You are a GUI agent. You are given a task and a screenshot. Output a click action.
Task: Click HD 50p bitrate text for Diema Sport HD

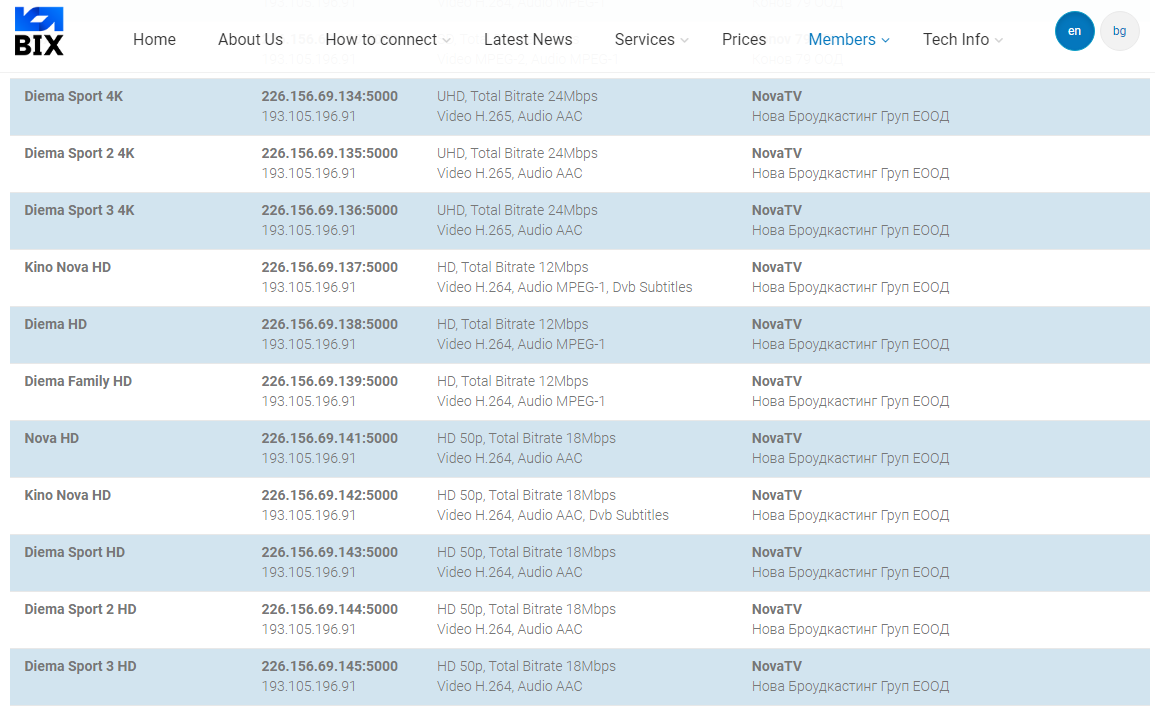[x=526, y=552]
